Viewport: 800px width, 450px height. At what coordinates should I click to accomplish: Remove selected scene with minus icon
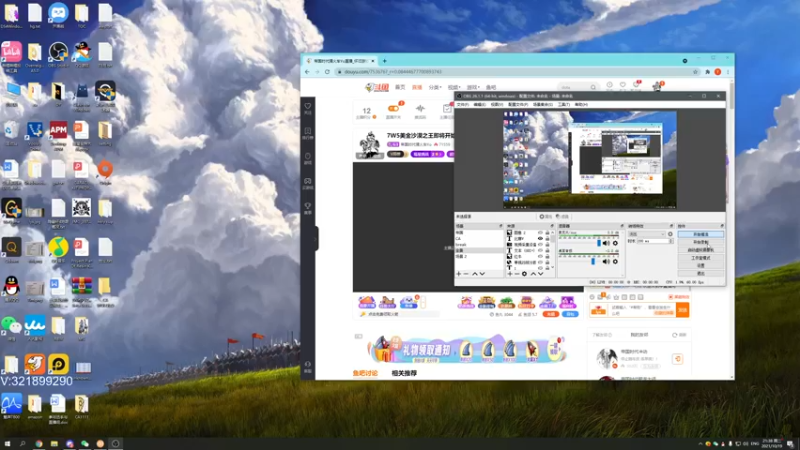[466, 274]
